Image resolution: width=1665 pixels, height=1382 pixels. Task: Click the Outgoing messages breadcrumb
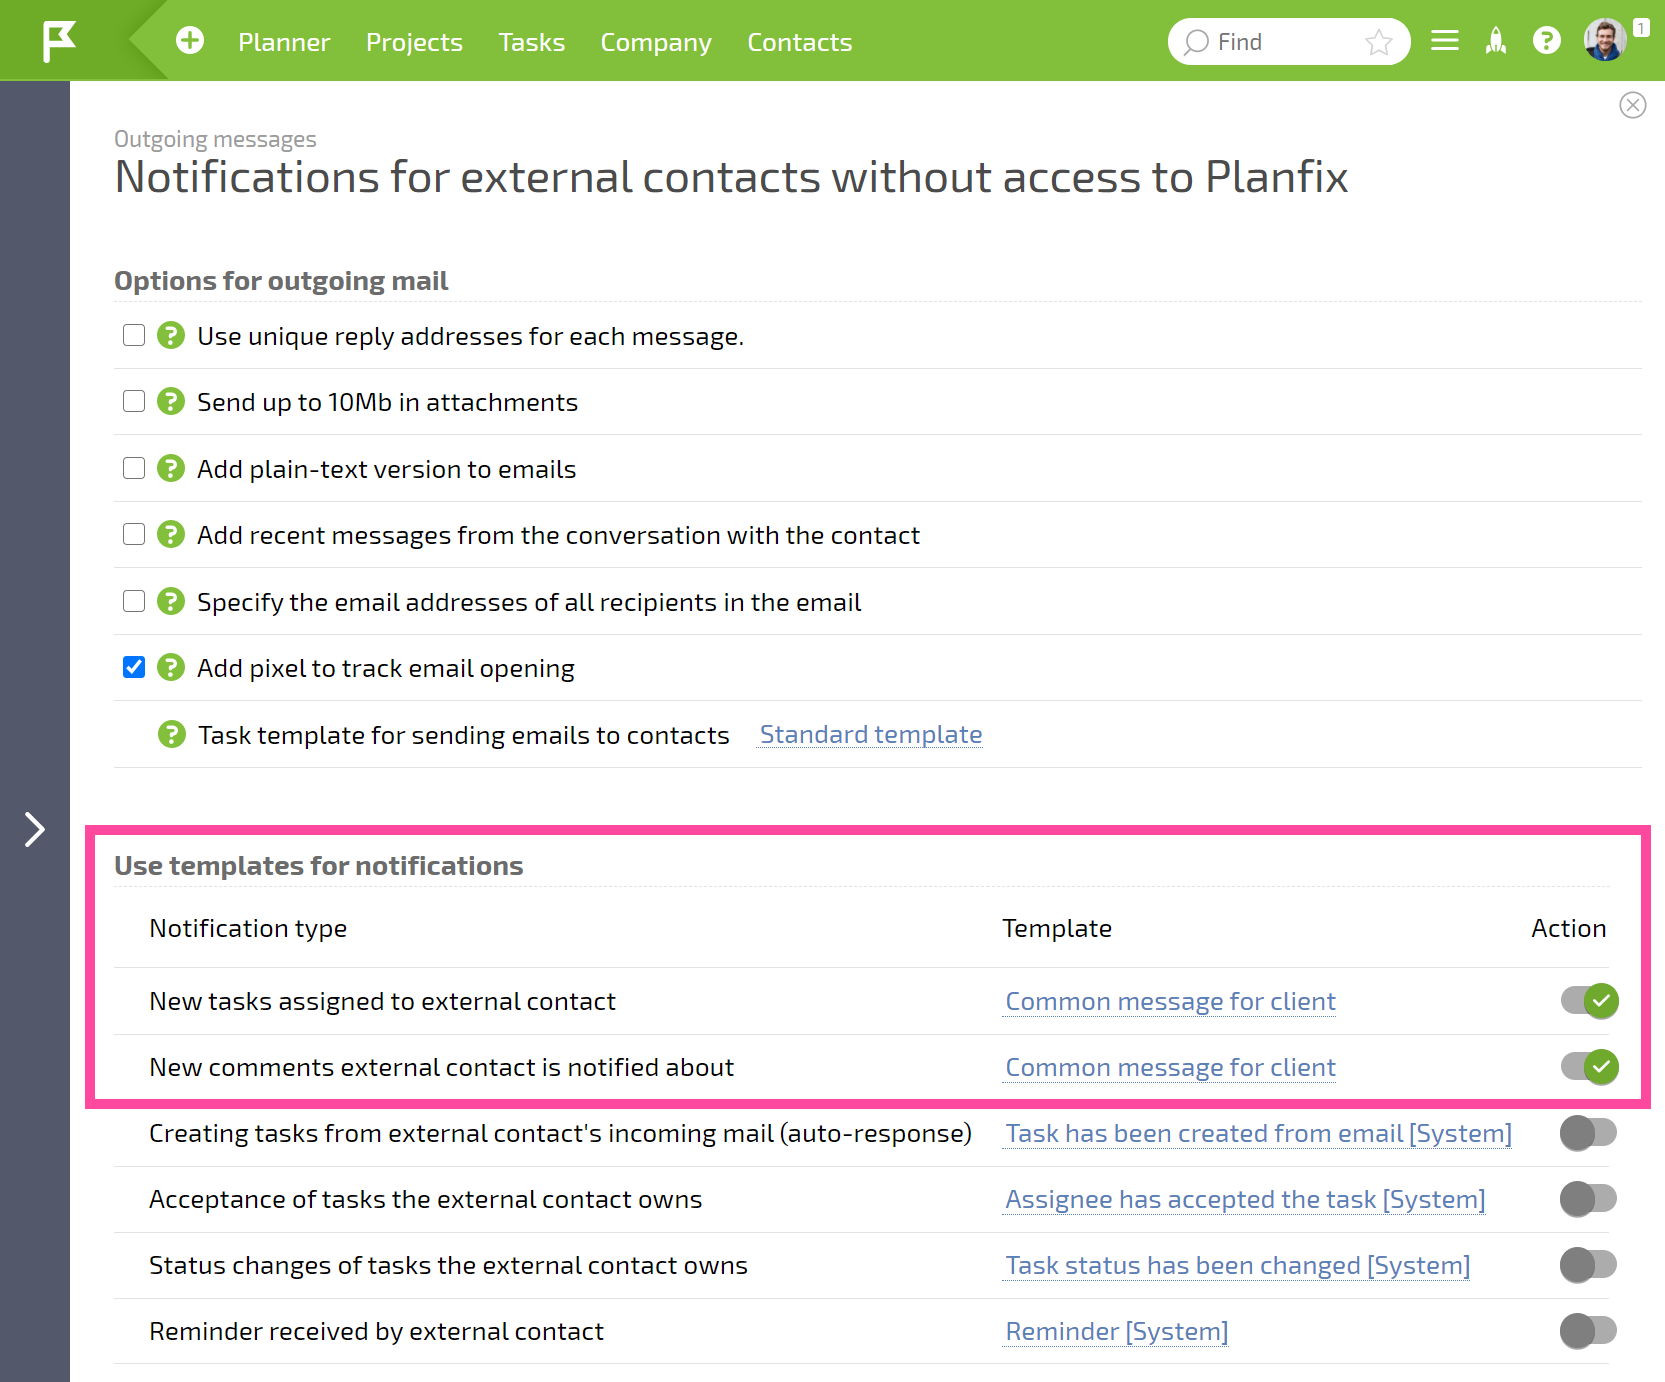tap(215, 139)
